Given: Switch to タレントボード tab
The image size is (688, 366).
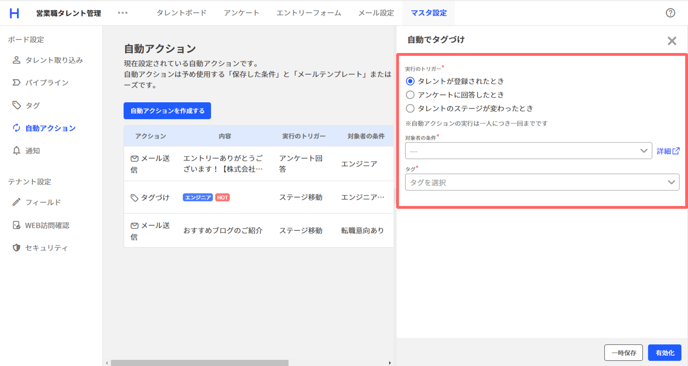Looking at the screenshot, I should tap(181, 13).
